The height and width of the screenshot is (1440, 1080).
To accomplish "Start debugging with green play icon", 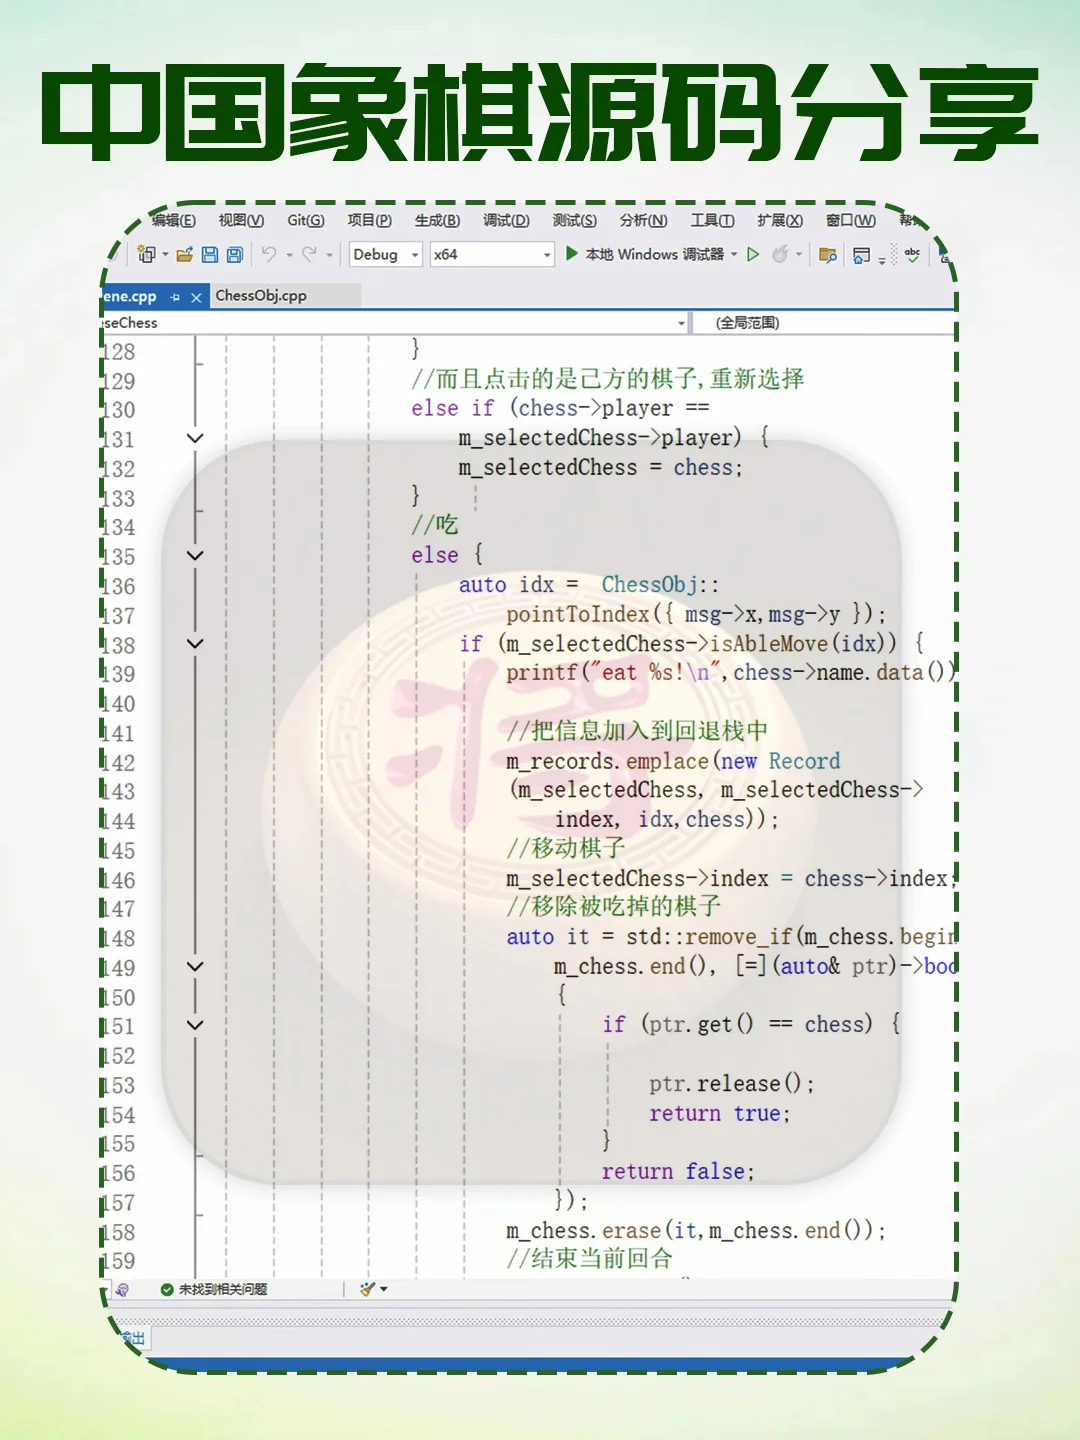I will 572,253.
